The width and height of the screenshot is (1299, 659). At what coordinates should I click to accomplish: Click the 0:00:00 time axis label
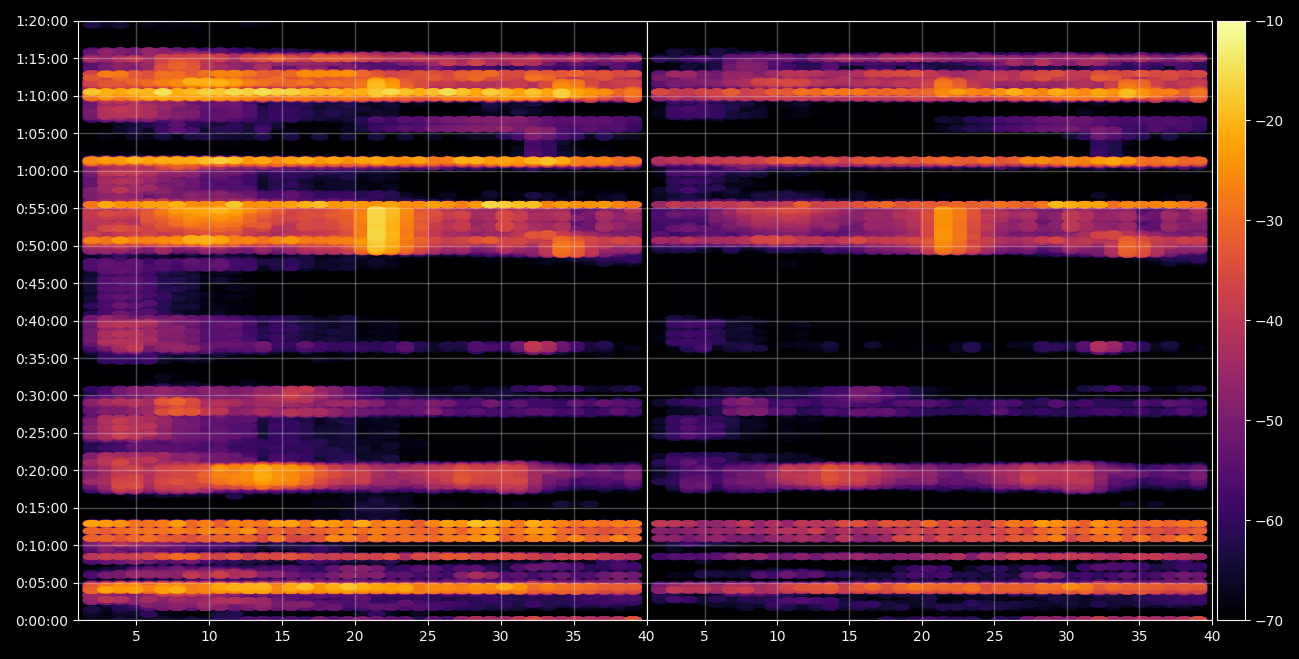(x=41, y=621)
